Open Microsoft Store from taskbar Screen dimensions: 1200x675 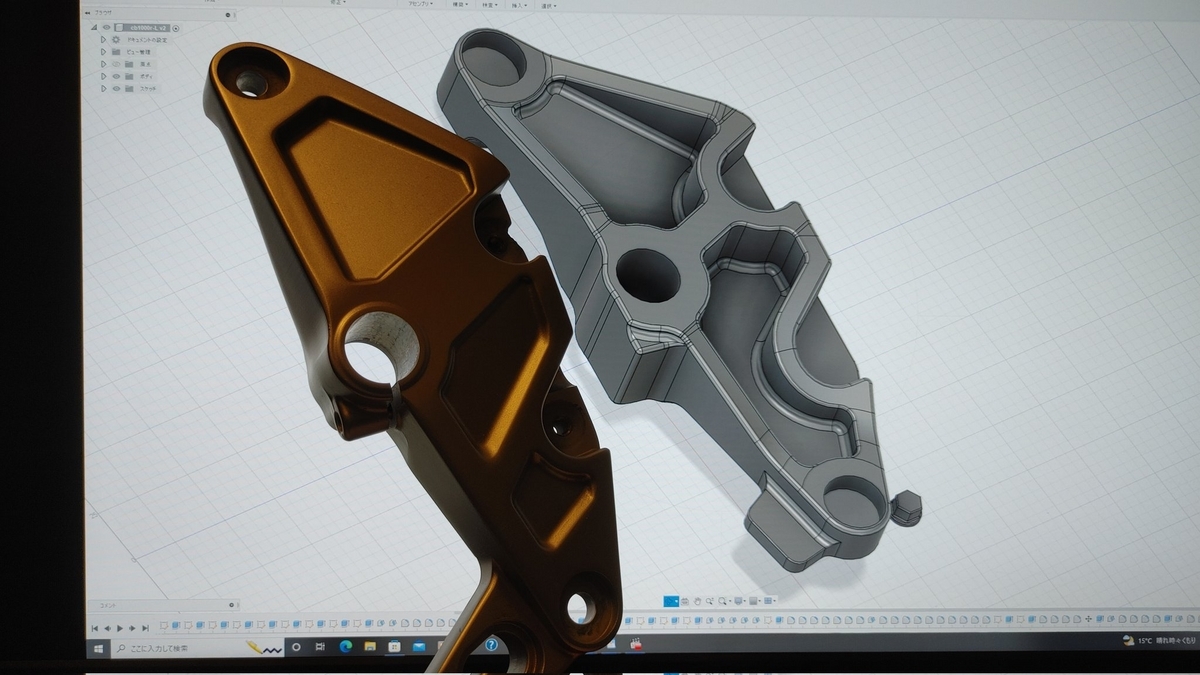pyautogui.click(x=394, y=647)
